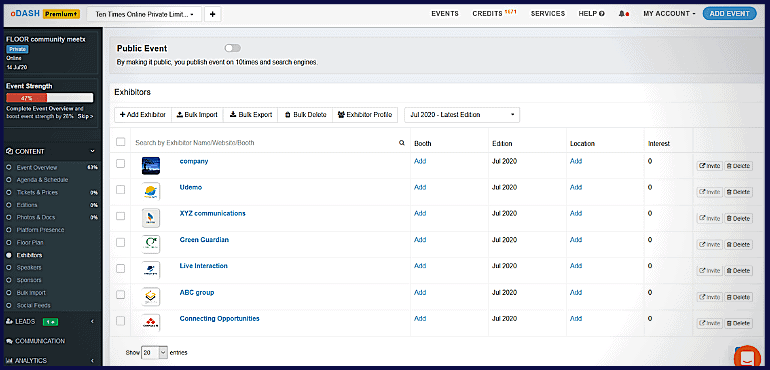The height and width of the screenshot is (370, 770).
Task: Open HELP in the top navigation
Action: (x=591, y=14)
